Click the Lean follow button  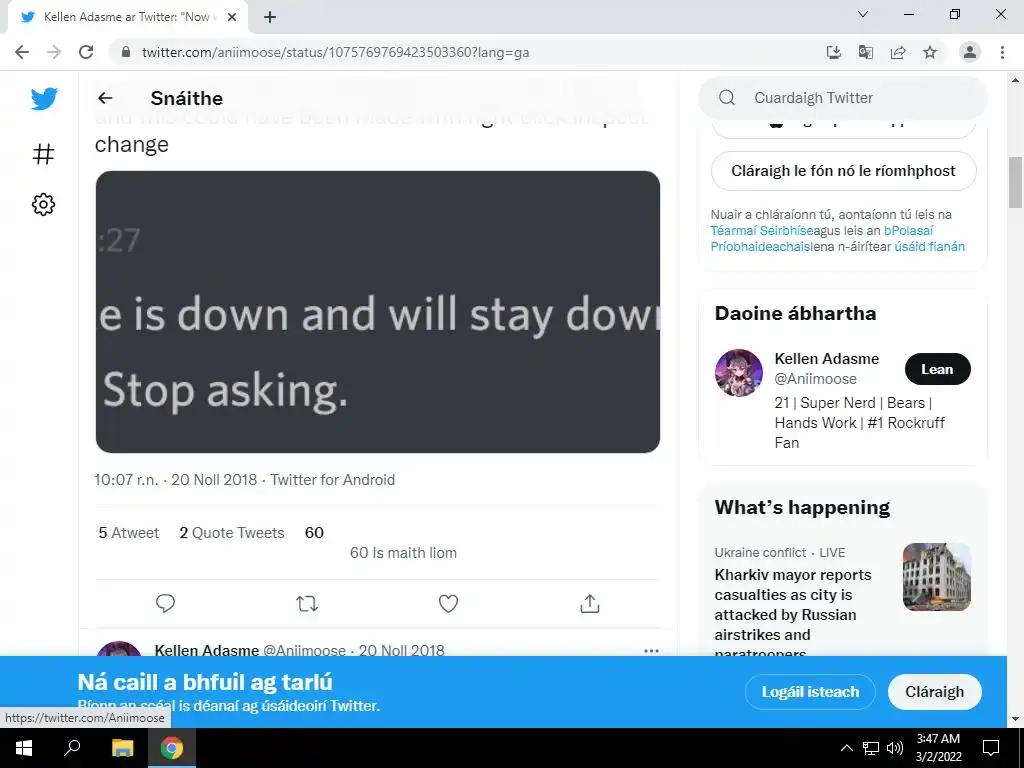tap(937, 369)
